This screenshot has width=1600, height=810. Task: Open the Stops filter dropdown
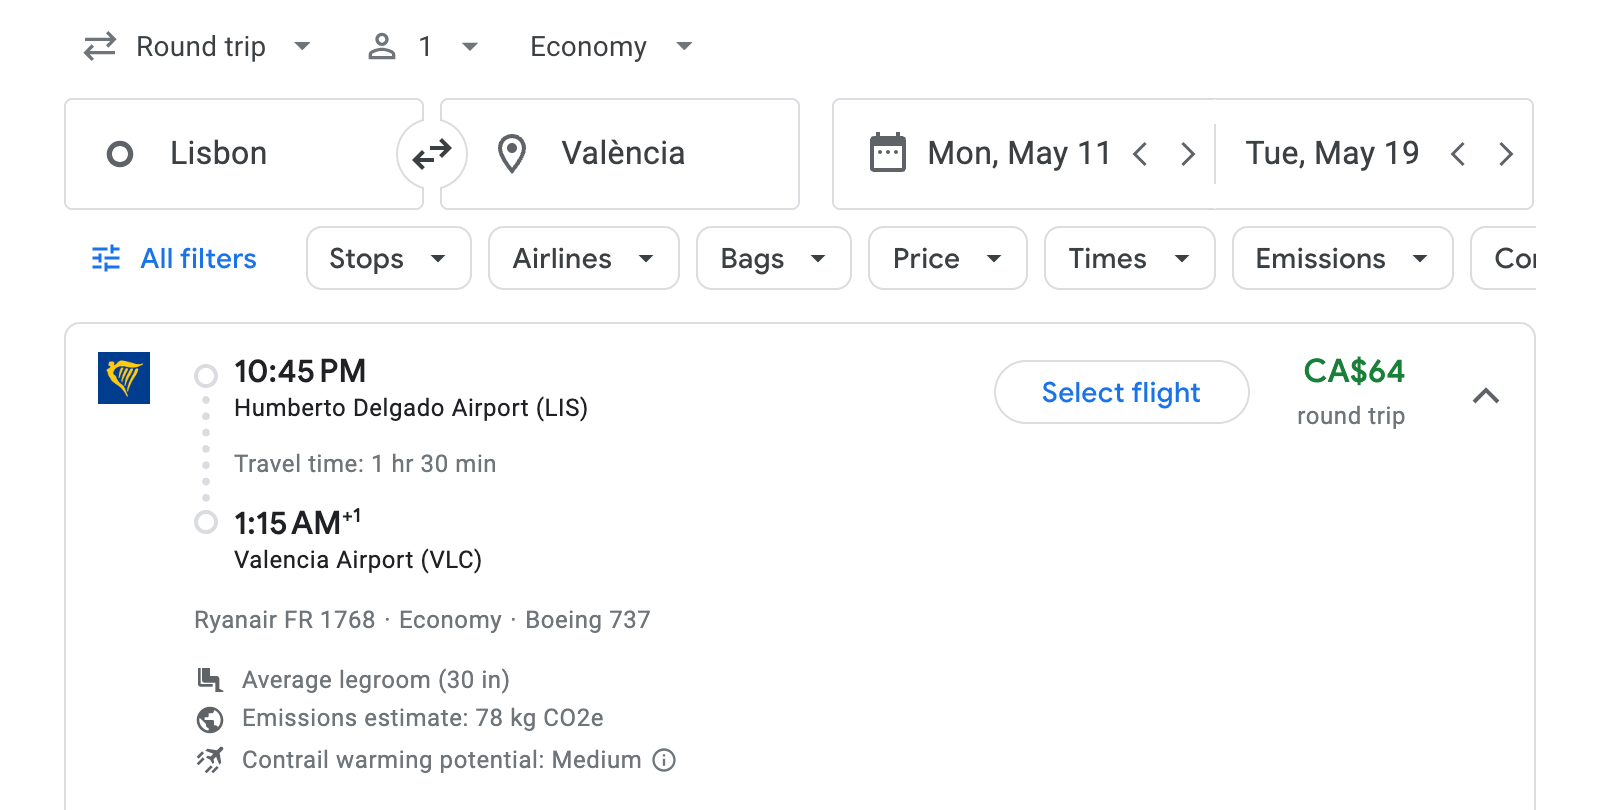pos(388,258)
